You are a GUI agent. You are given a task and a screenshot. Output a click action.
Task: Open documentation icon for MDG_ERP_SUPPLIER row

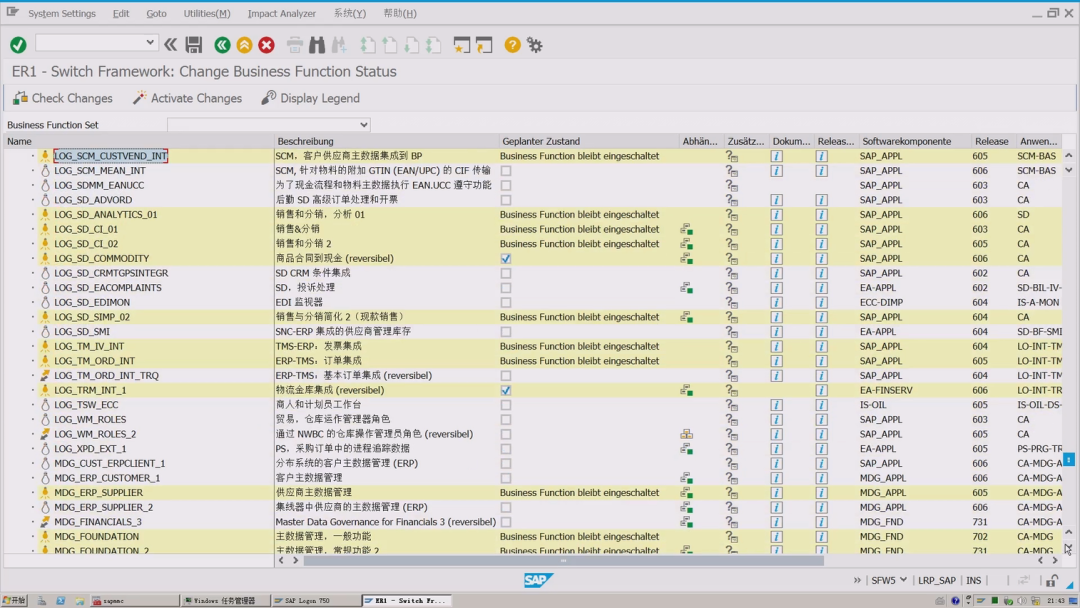click(x=776, y=493)
